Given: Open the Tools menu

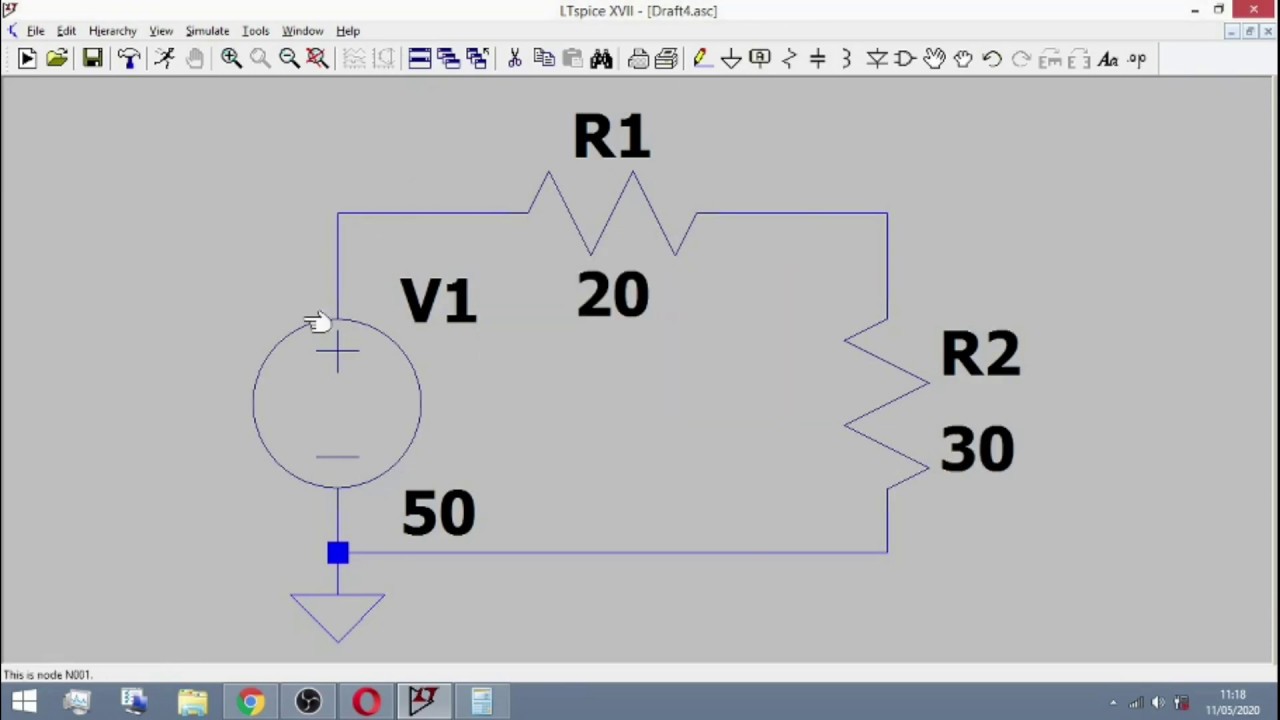Looking at the screenshot, I should coord(255,31).
